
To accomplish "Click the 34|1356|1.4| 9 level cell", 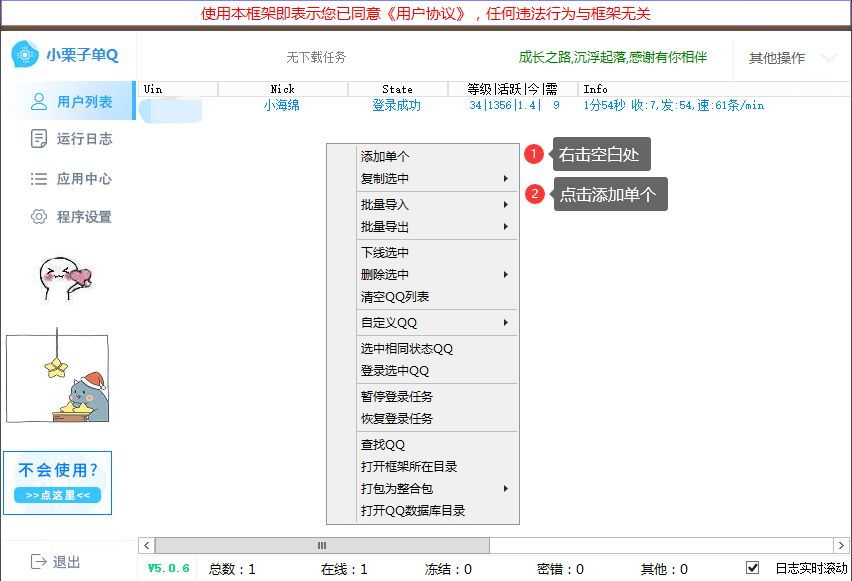I will [x=515, y=105].
